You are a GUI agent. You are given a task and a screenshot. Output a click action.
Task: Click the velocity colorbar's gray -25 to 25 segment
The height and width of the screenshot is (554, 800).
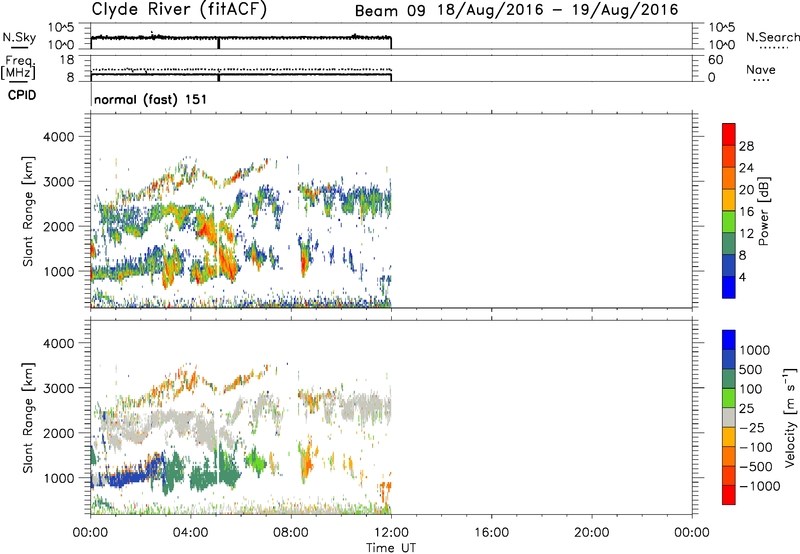click(x=729, y=418)
